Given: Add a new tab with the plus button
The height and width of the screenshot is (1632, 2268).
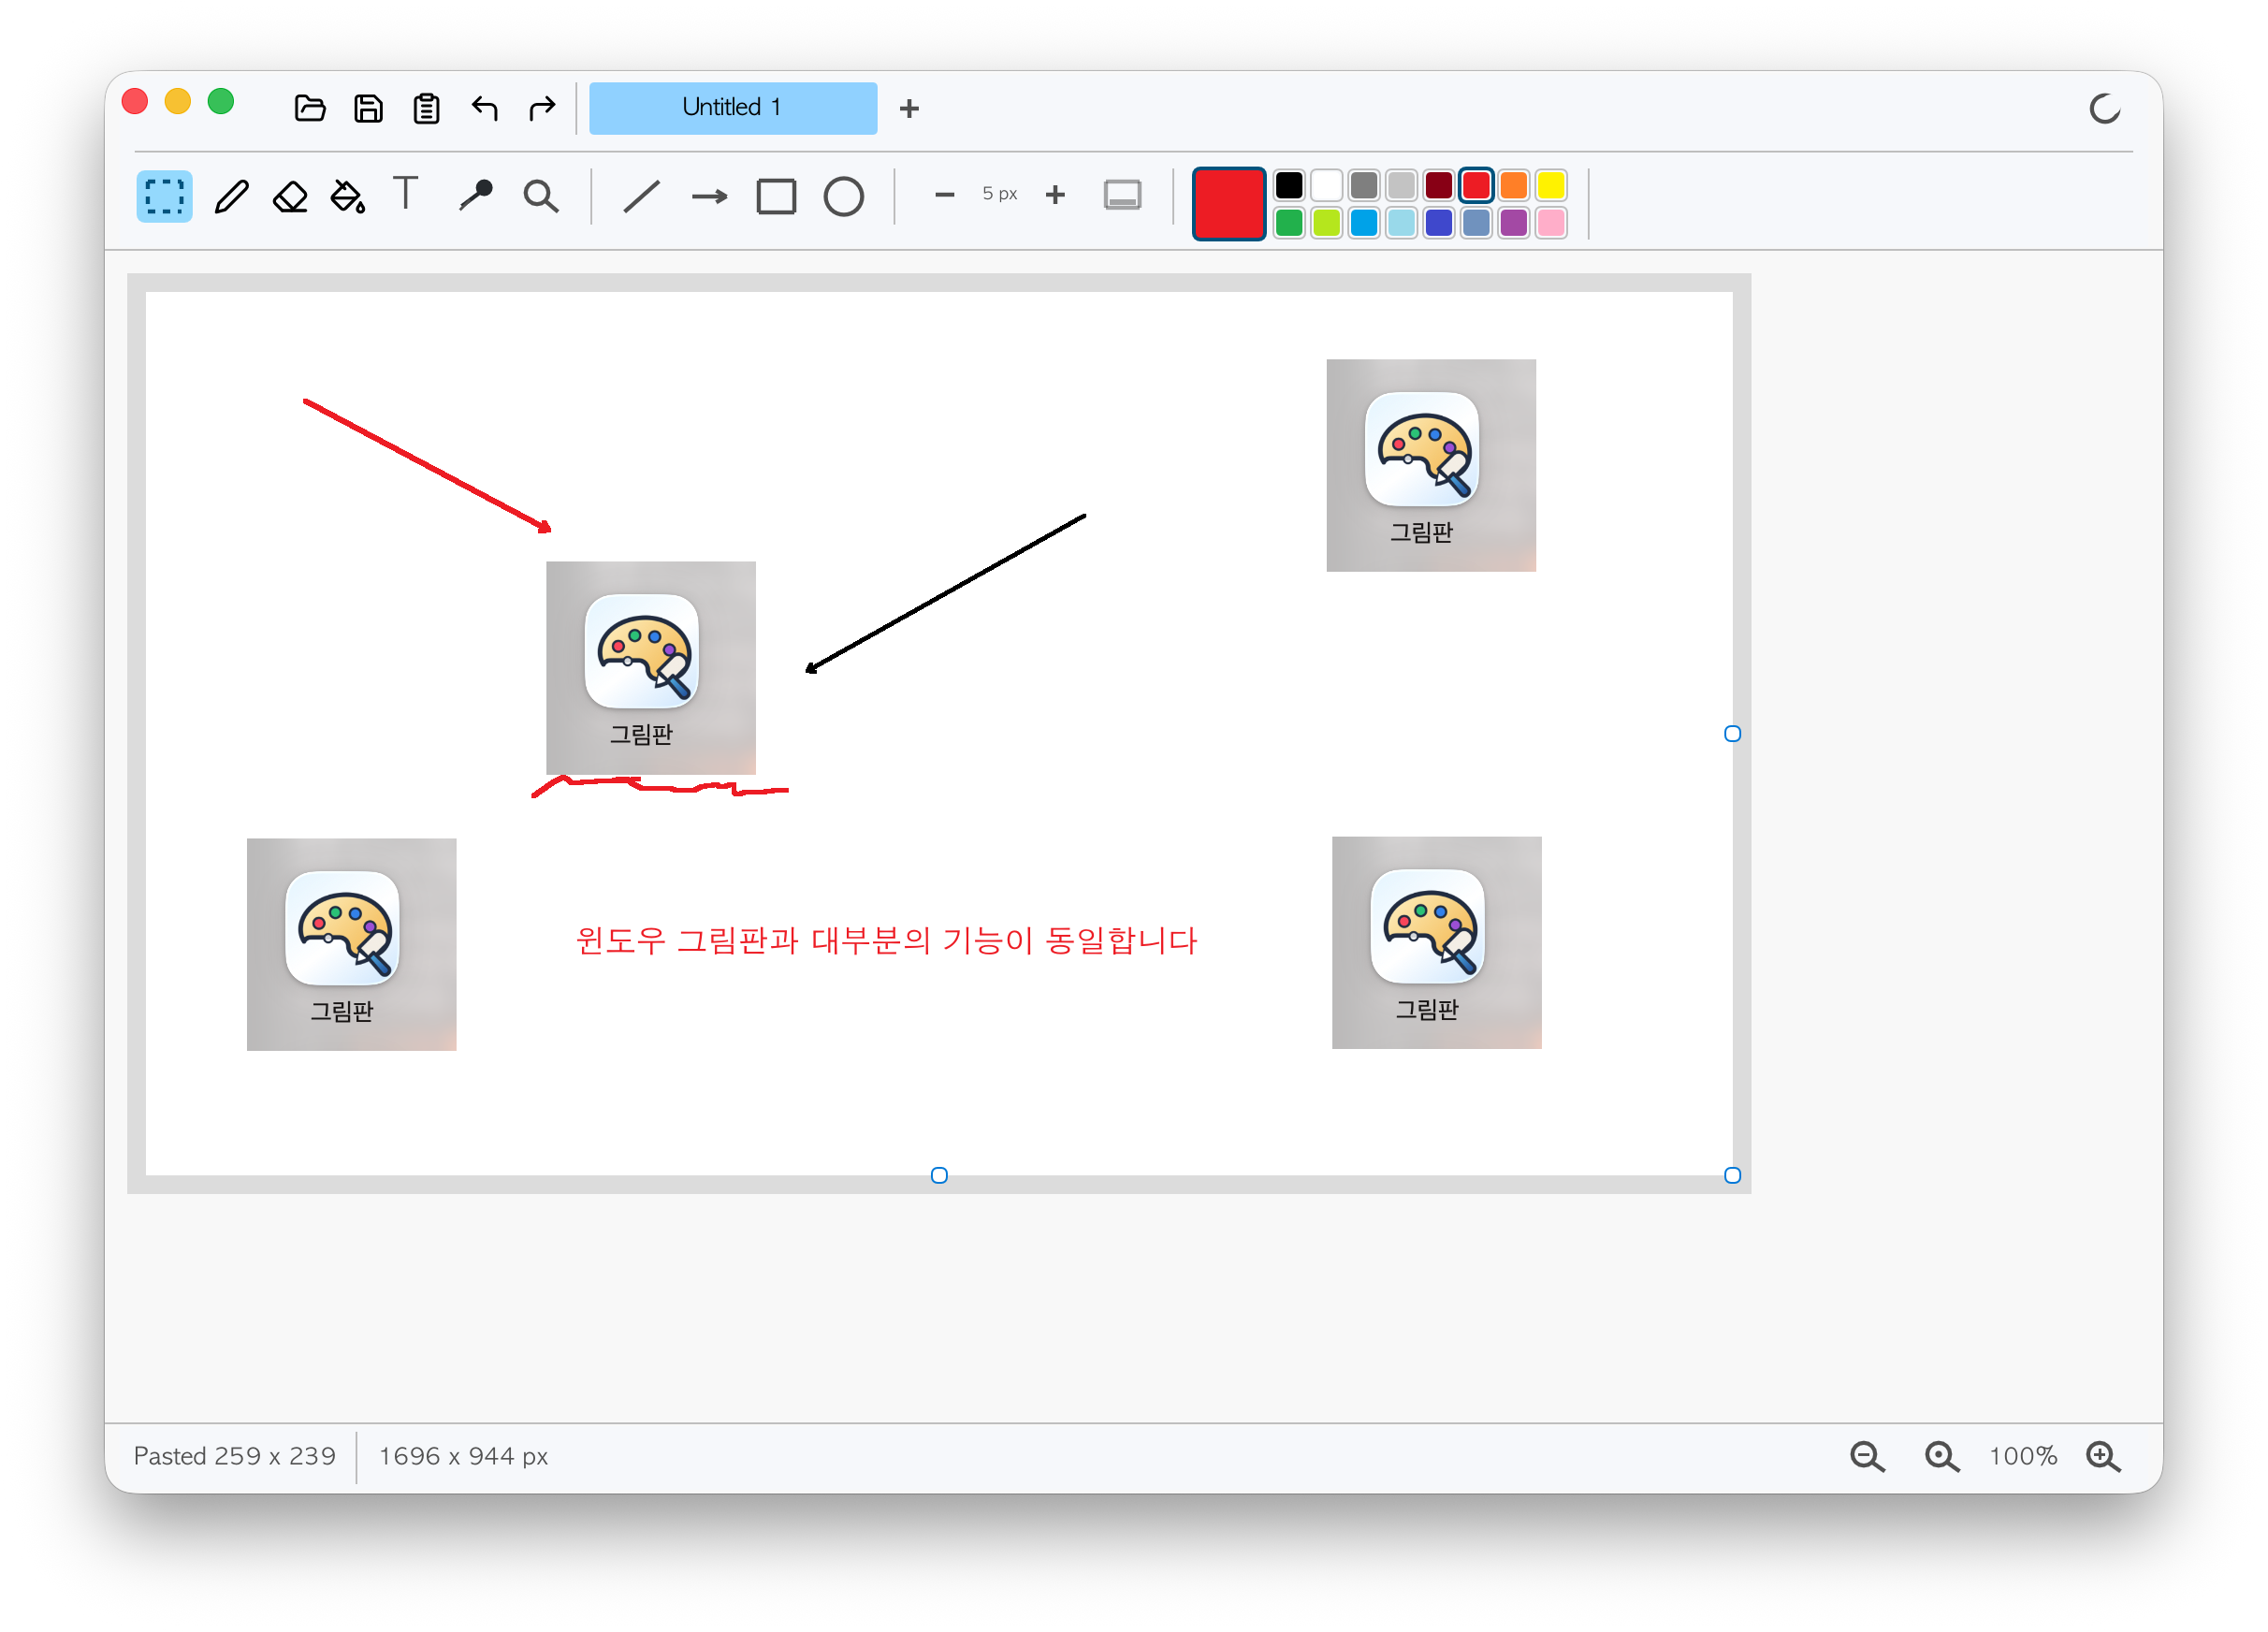Looking at the screenshot, I should [908, 108].
